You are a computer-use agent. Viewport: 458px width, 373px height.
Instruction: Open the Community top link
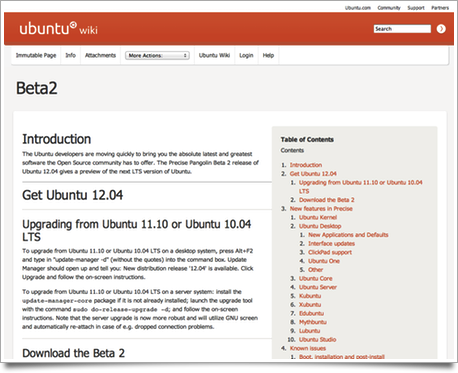pos(389,8)
